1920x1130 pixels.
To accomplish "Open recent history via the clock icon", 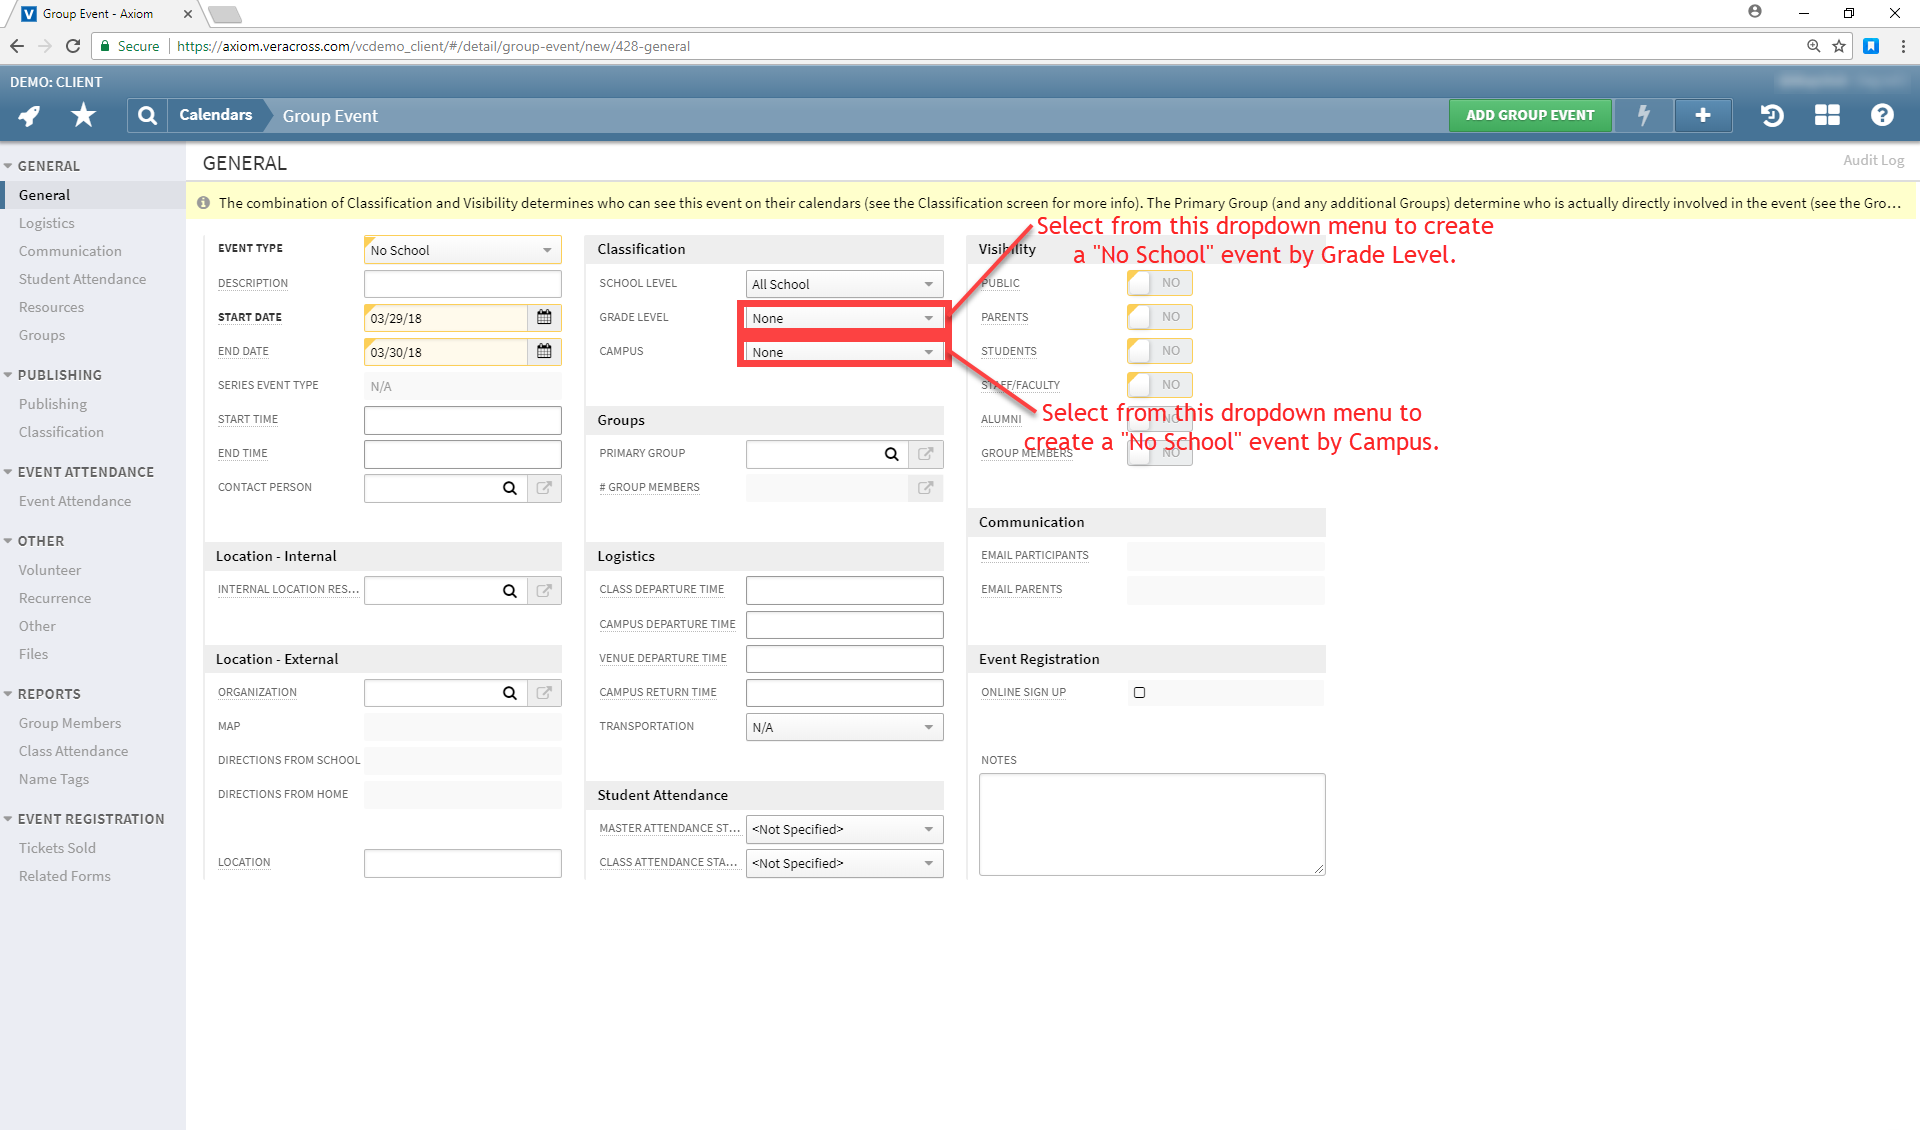I will 1771,115.
